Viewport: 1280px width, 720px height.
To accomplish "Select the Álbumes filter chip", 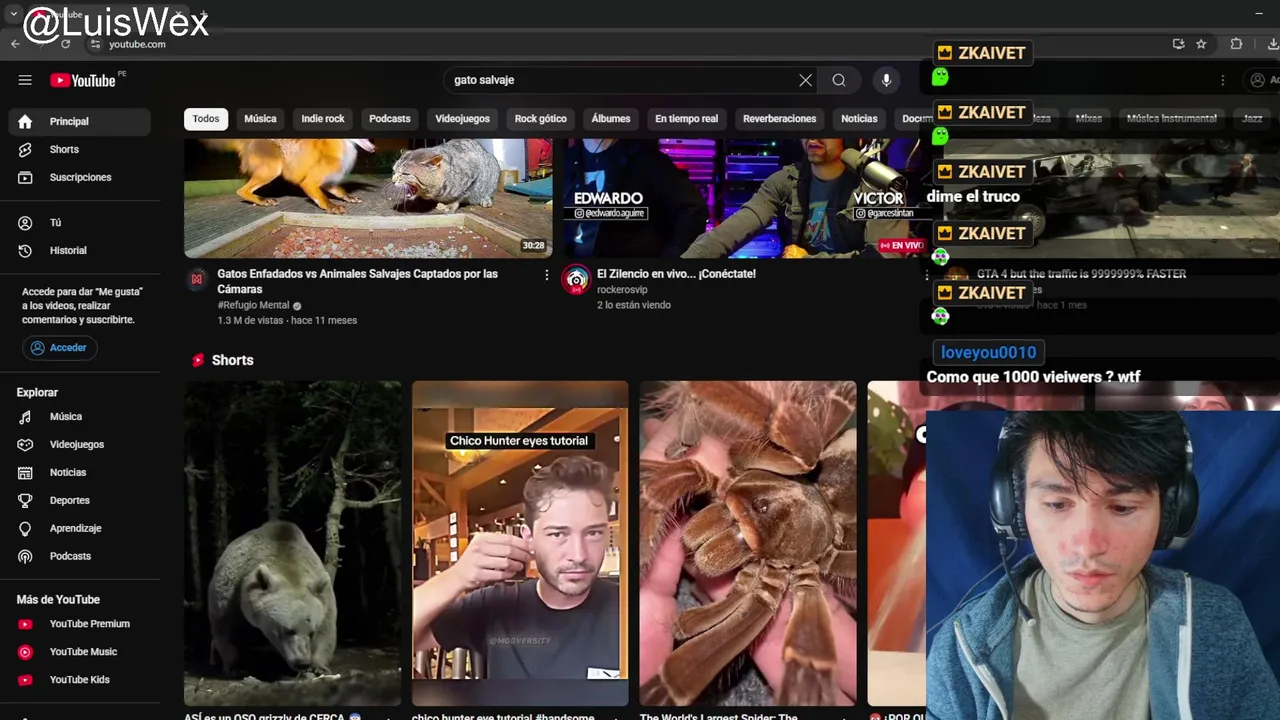I will tap(611, 119).
